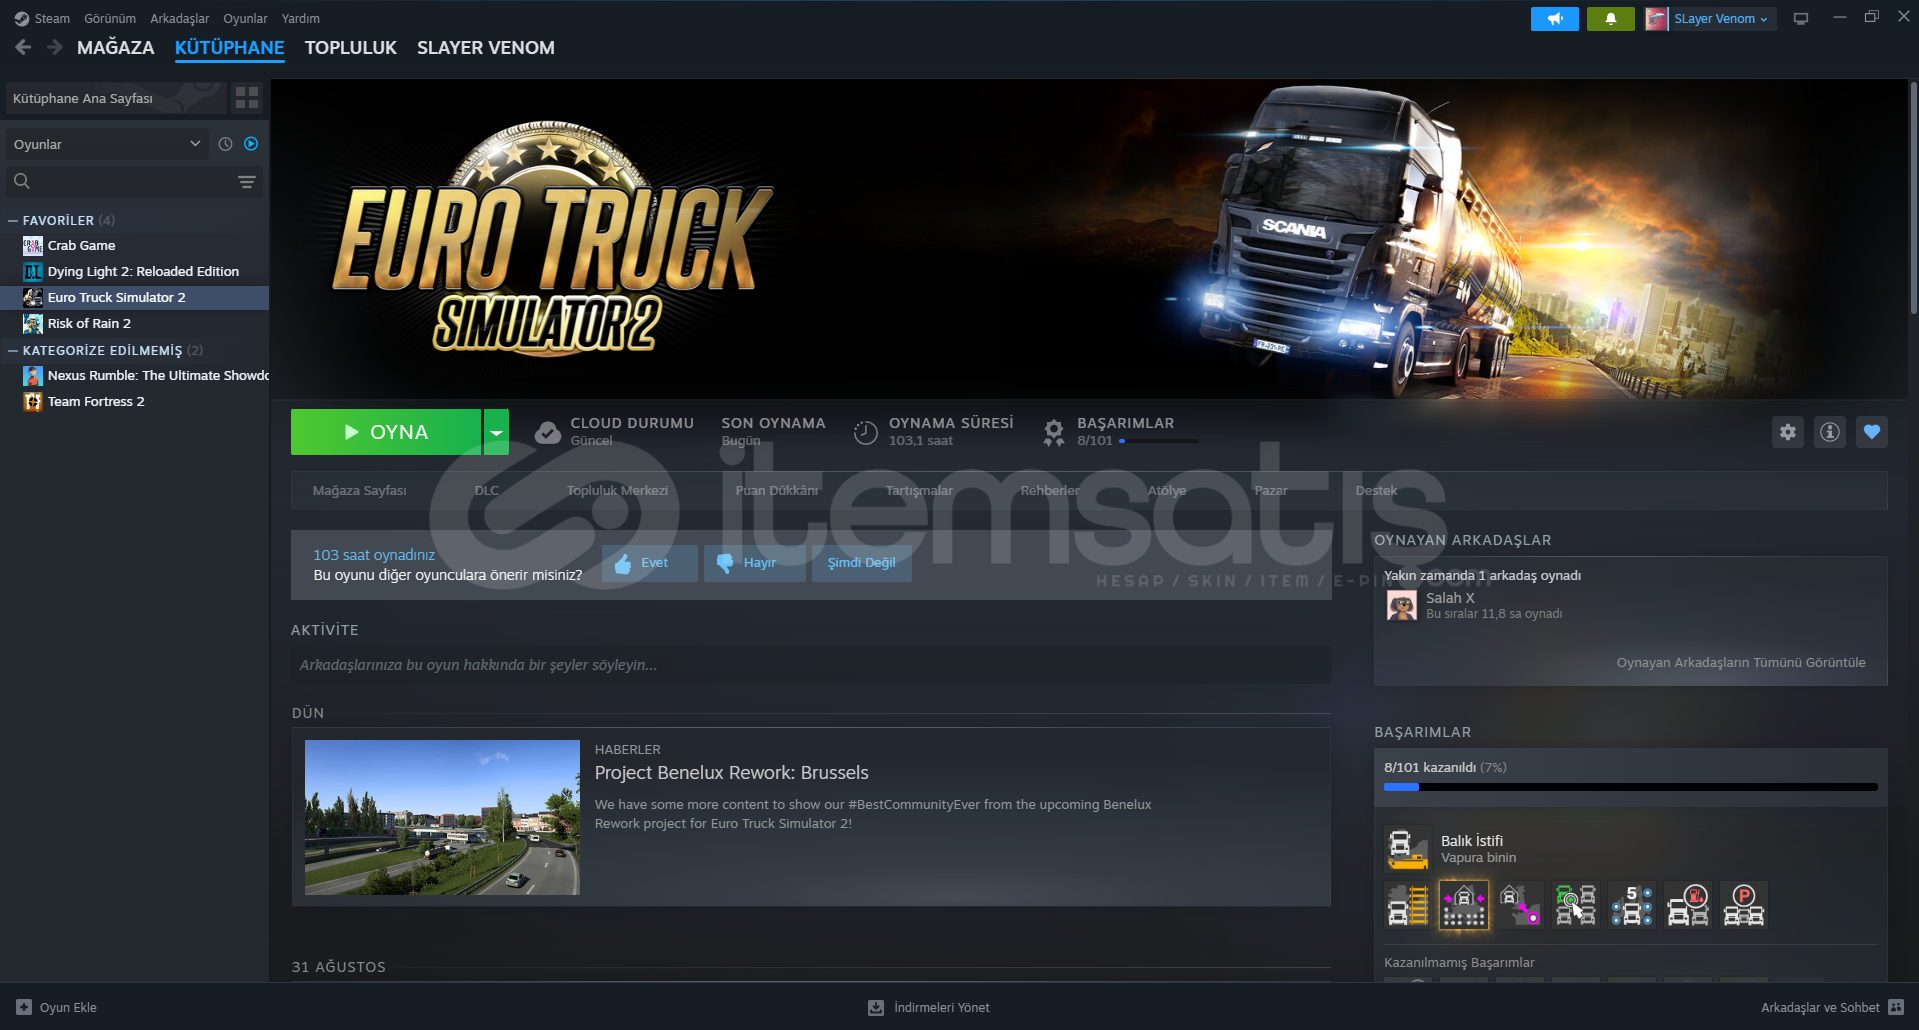The height and width of the screenshot is (1030, 1919).
Task: Click the activity comment input field
Action: [811, 665]
